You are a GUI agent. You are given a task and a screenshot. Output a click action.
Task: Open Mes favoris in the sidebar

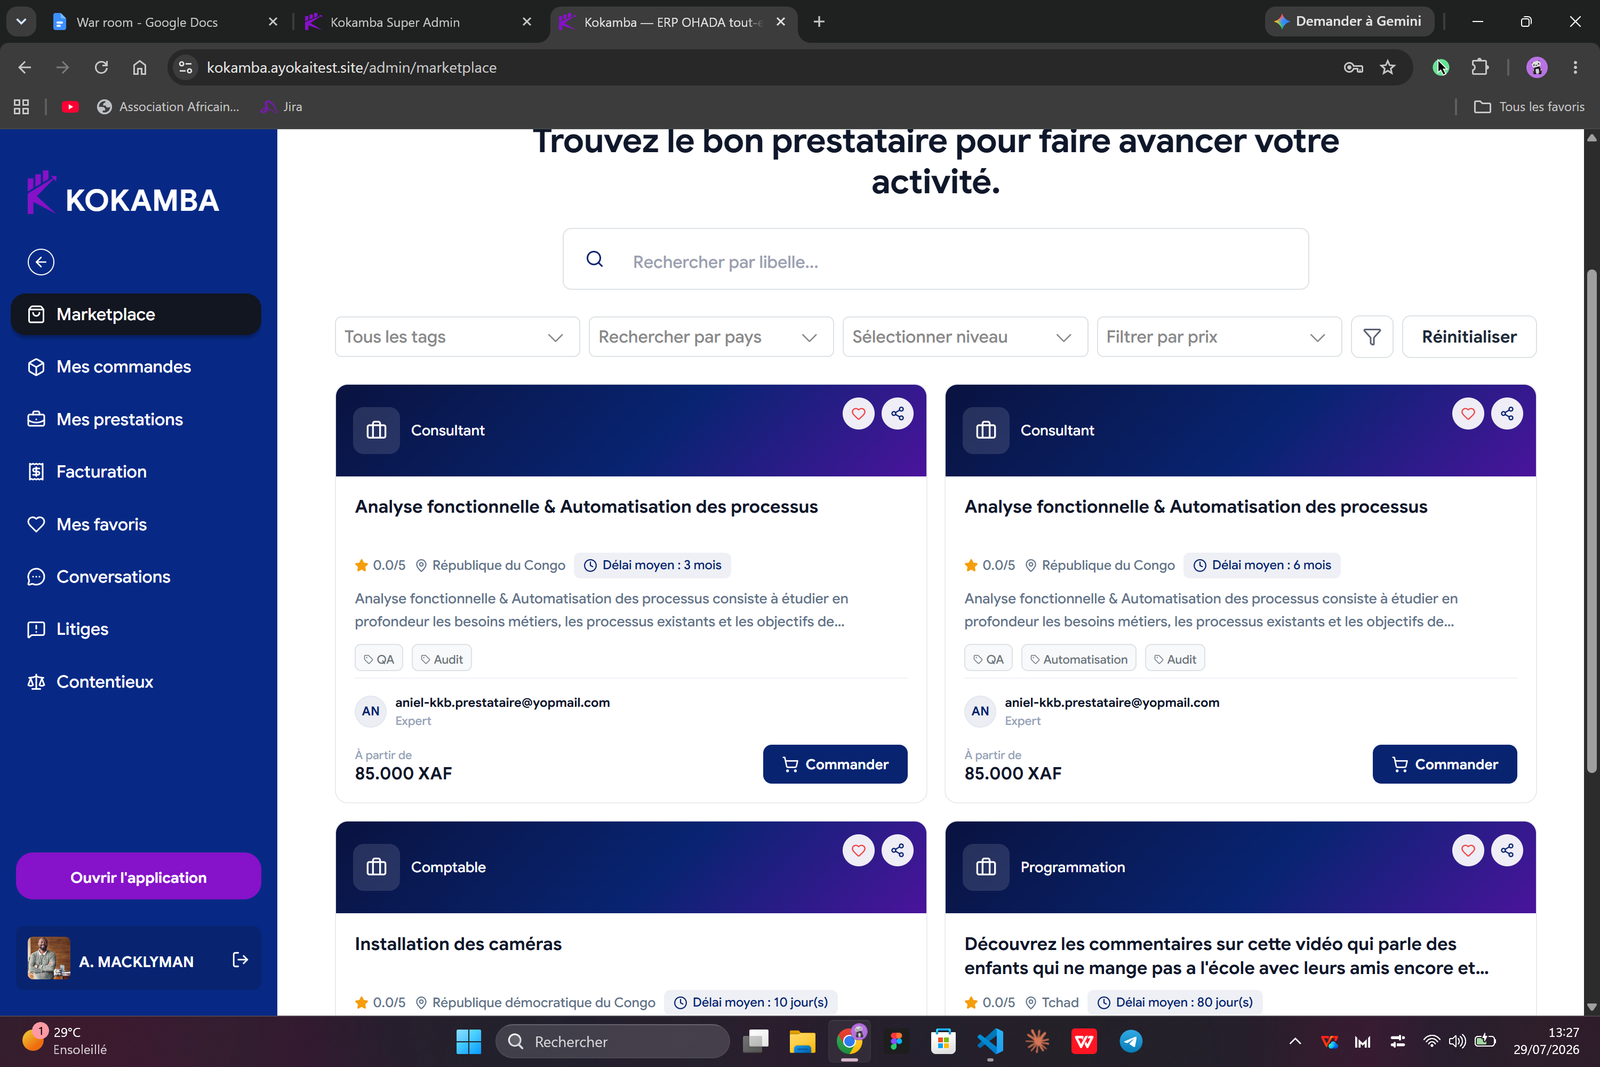click(136, 524)
